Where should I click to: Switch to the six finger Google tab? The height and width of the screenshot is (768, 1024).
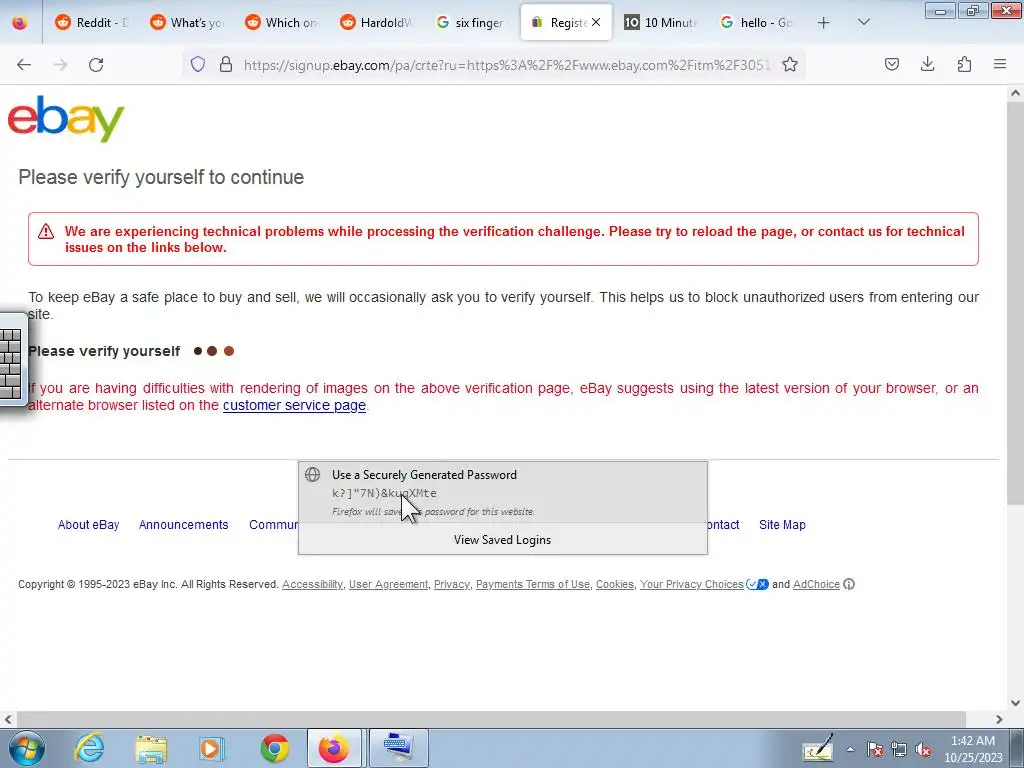(x=472, y=22)
